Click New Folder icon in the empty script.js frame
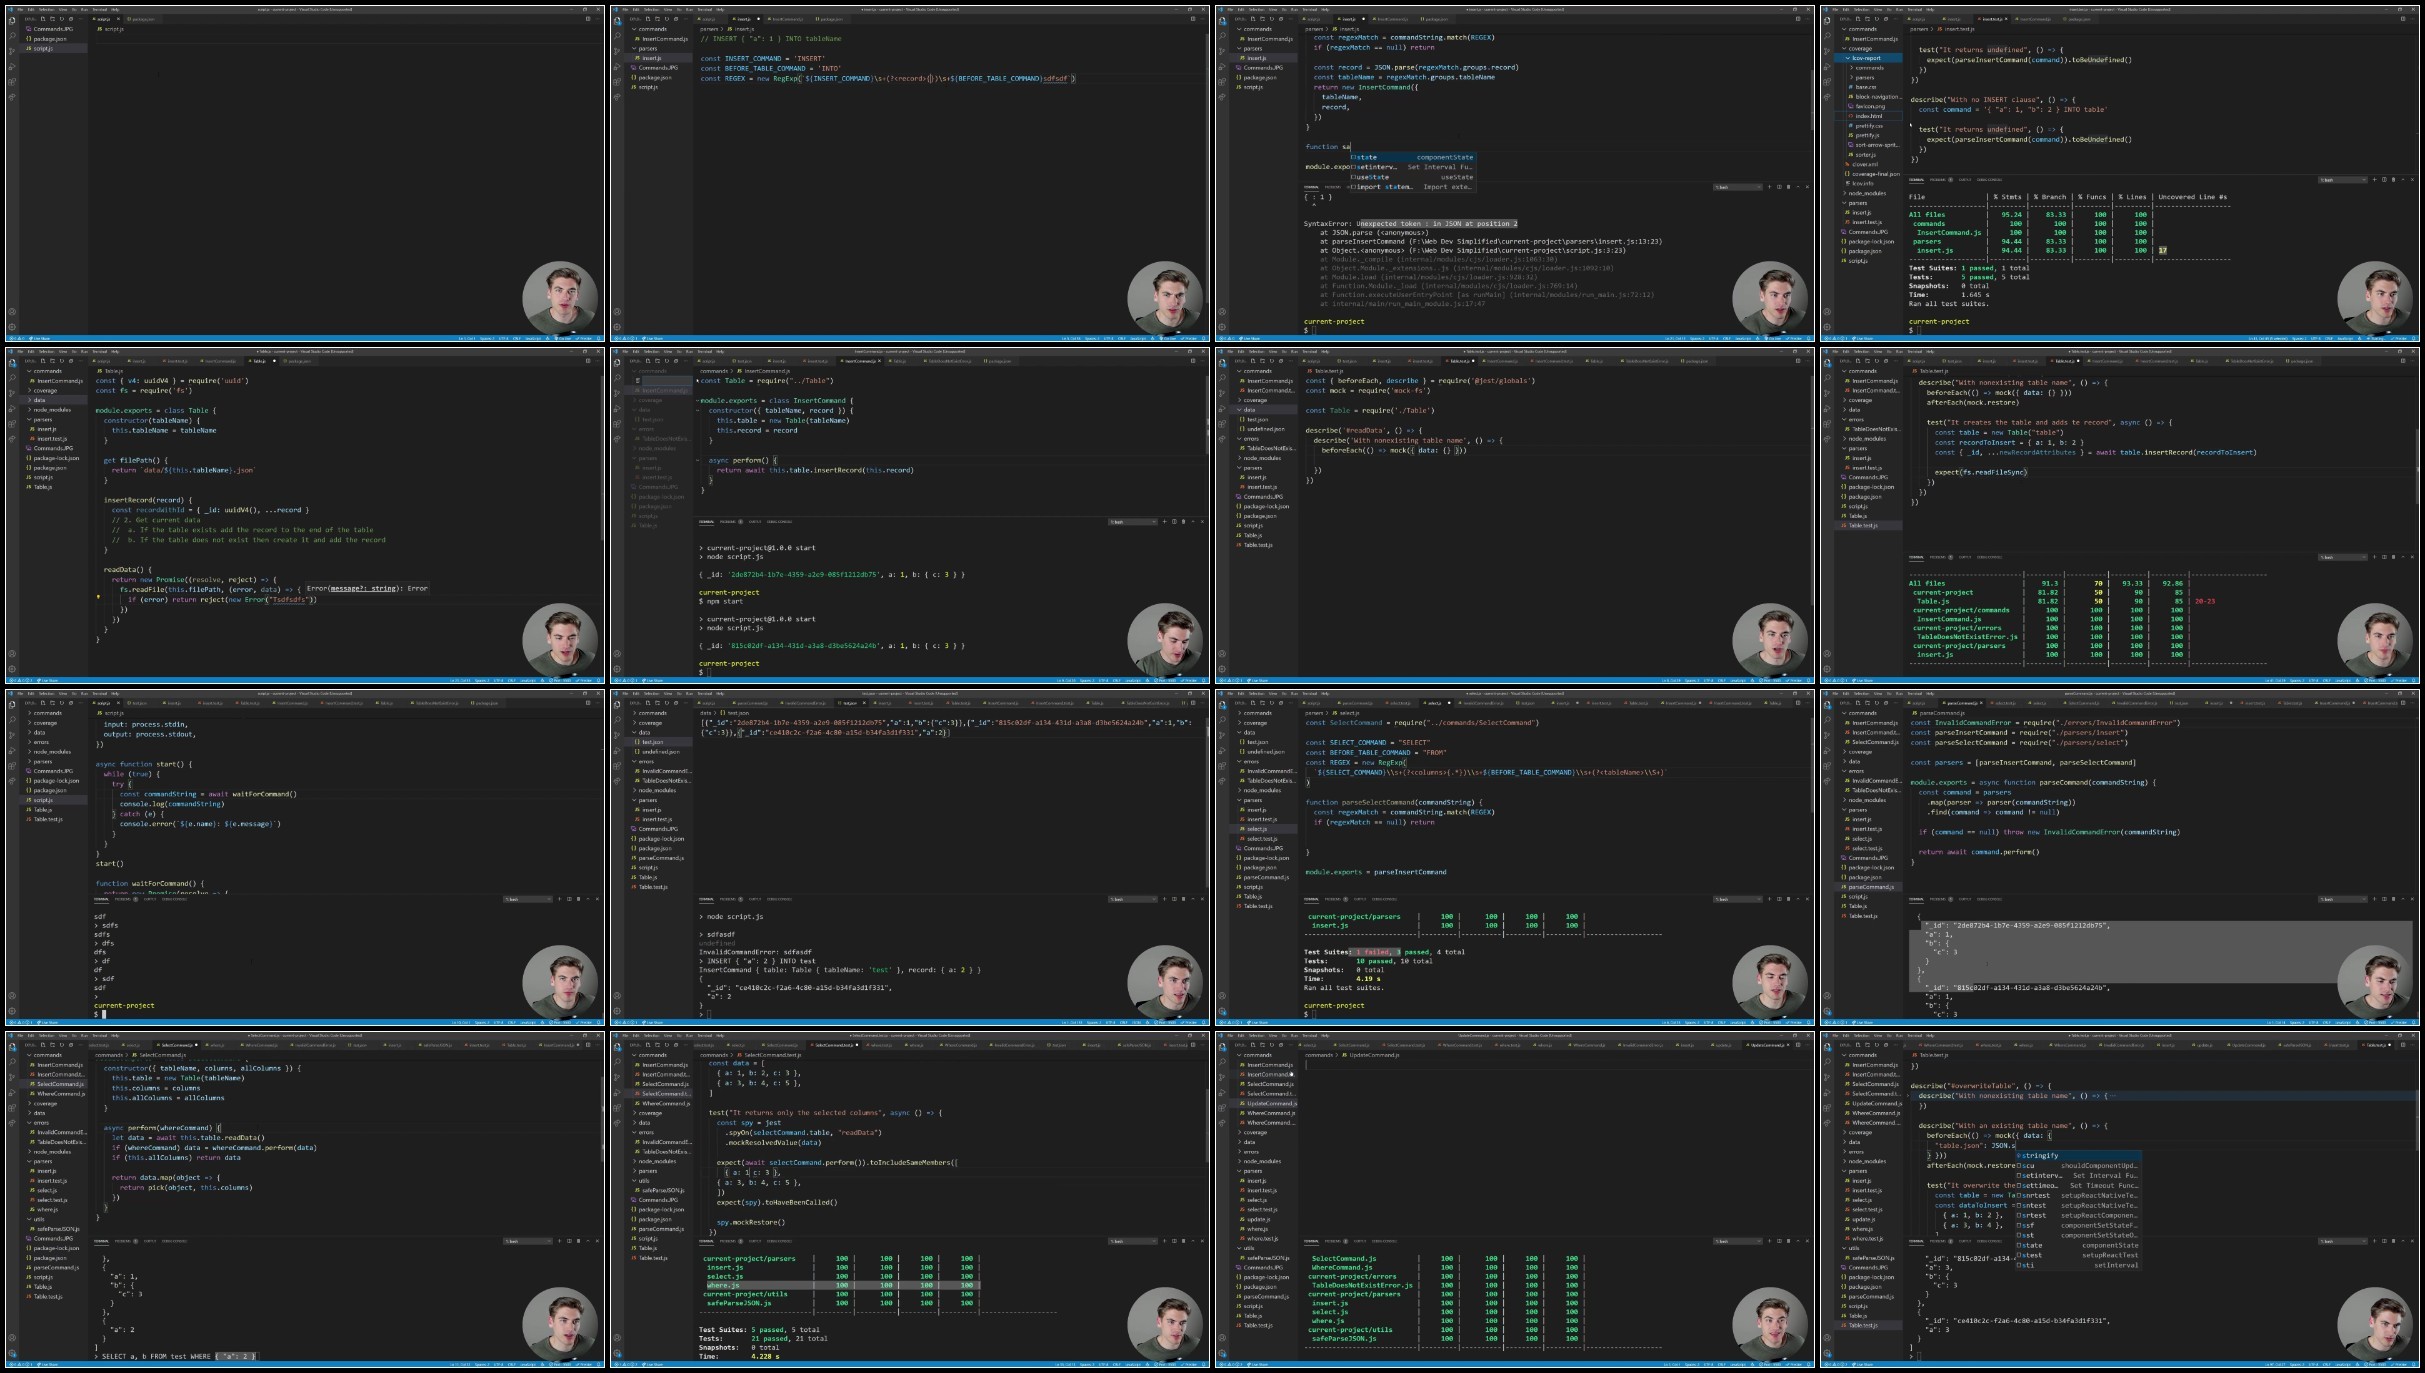The image size is (2425, 1373). point(52,19)
